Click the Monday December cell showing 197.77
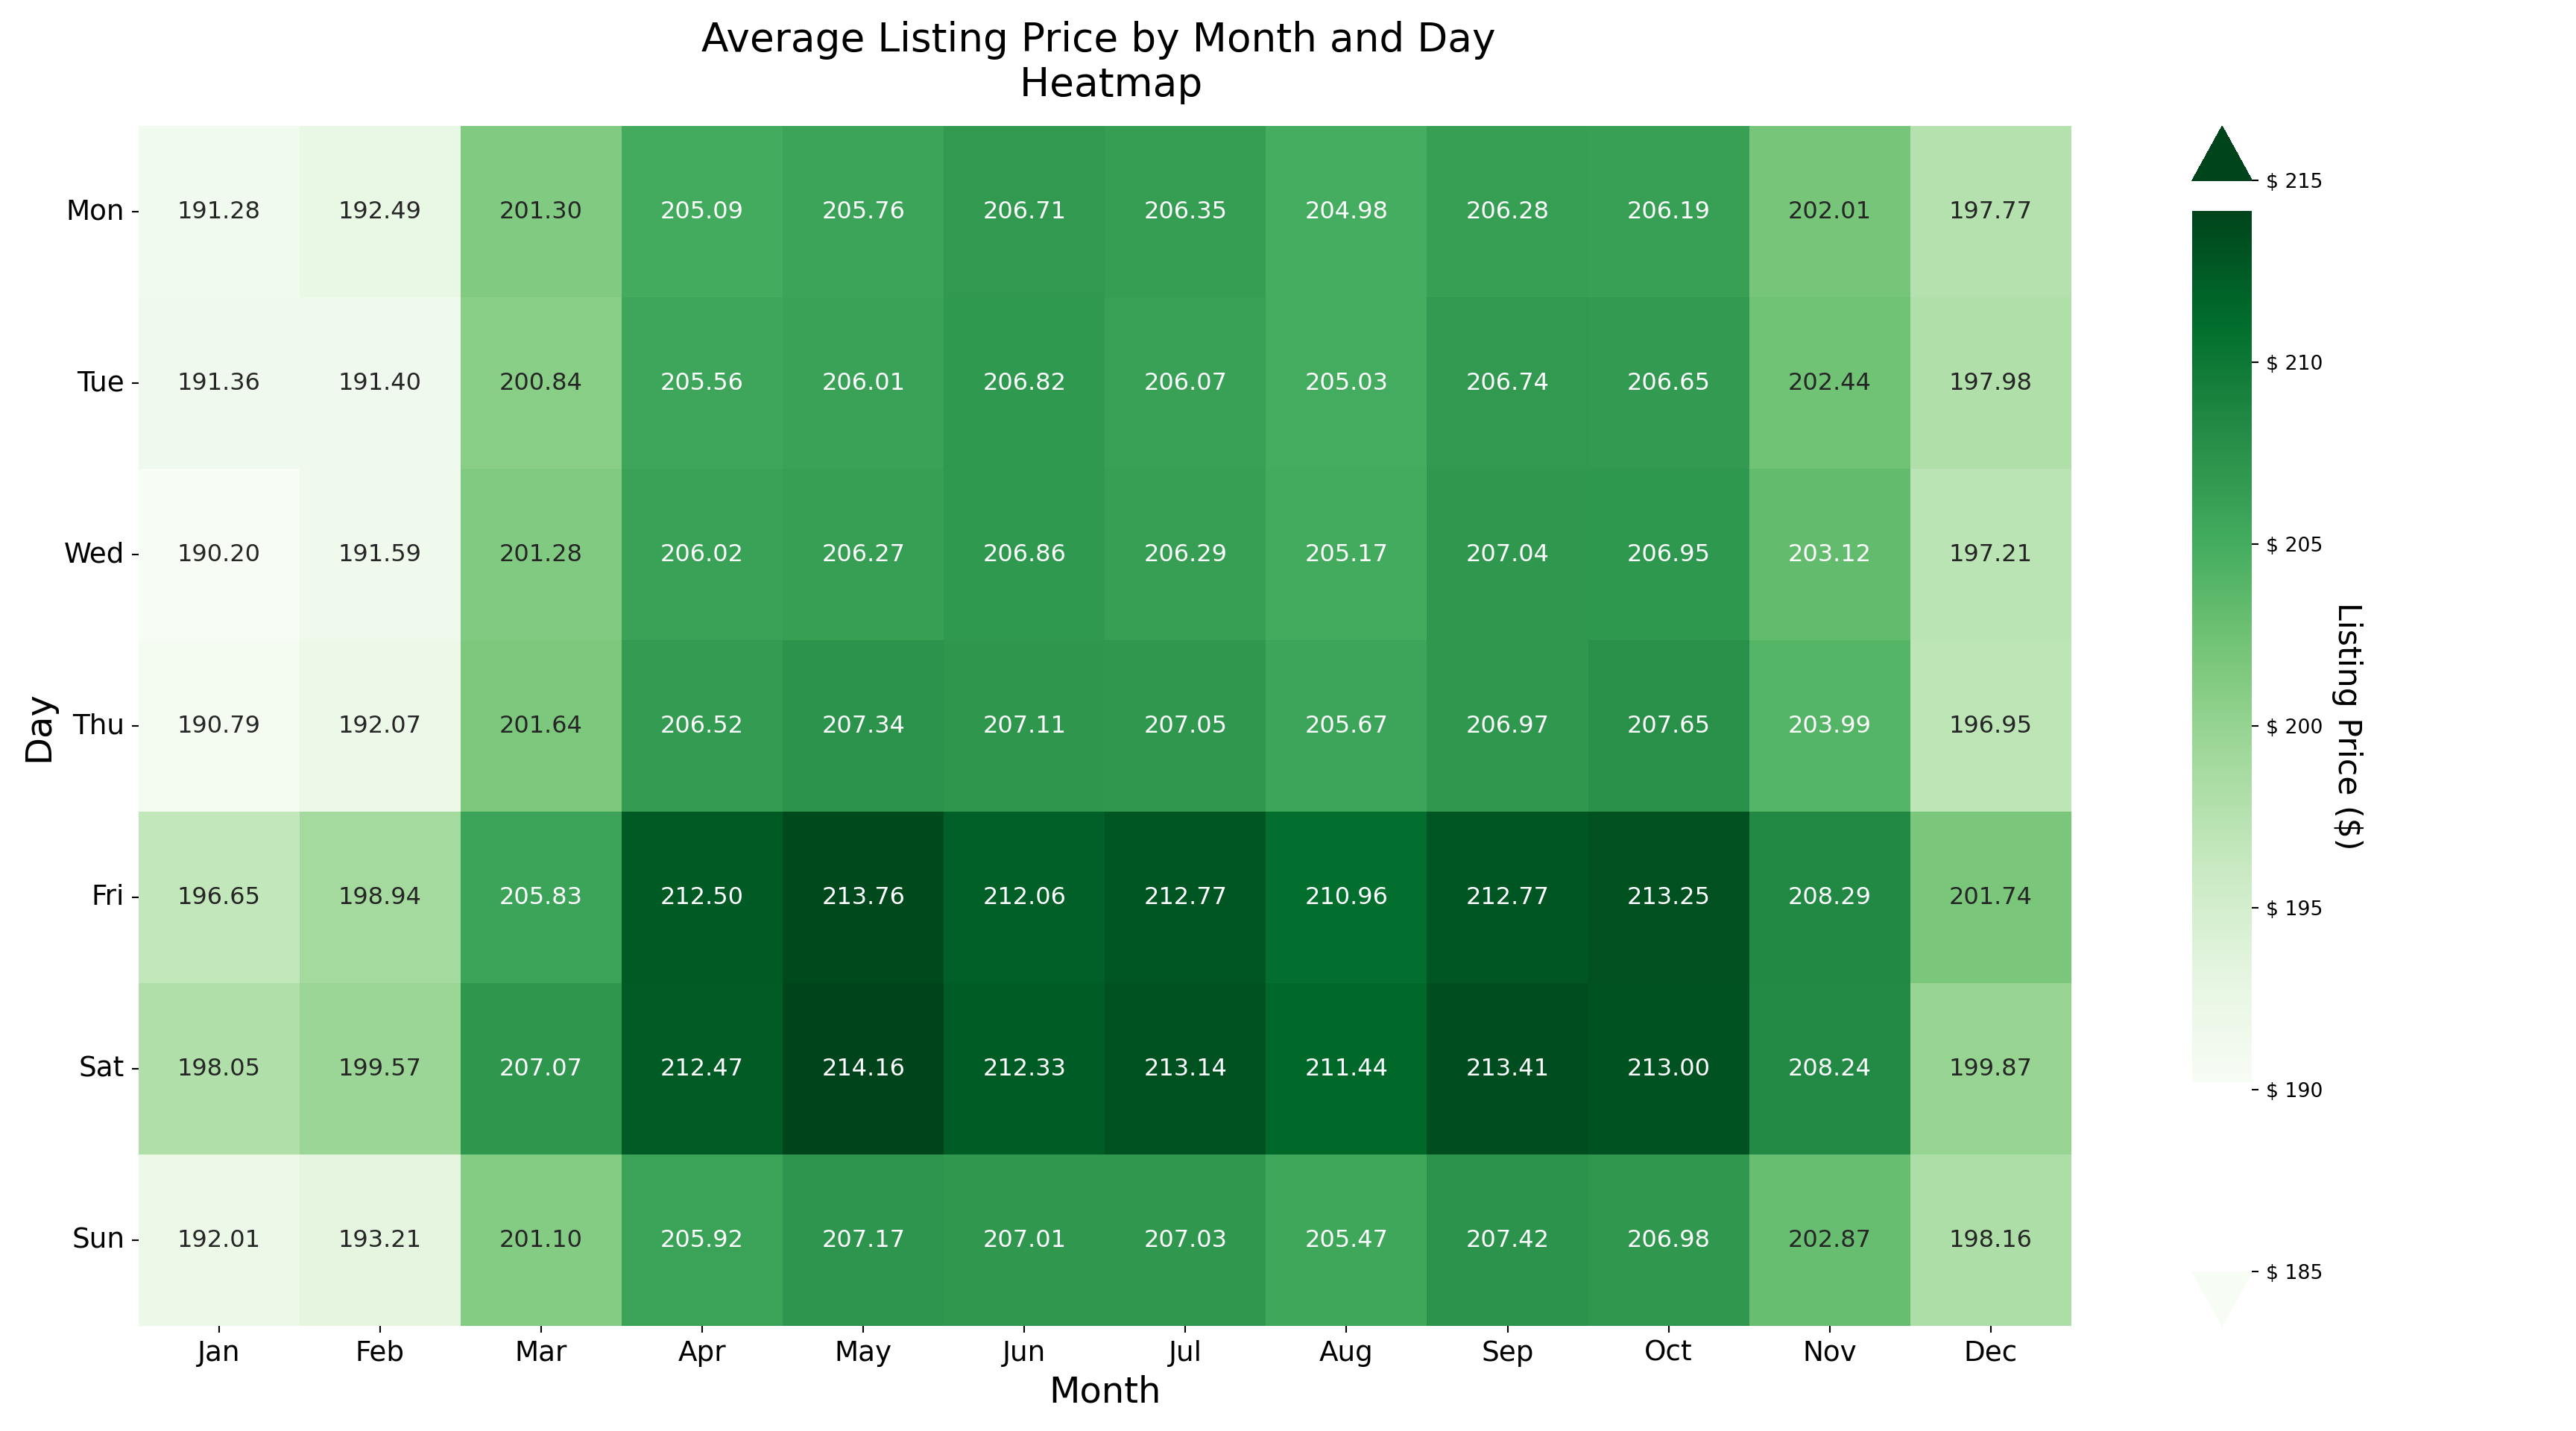 tap(1990, 210)
